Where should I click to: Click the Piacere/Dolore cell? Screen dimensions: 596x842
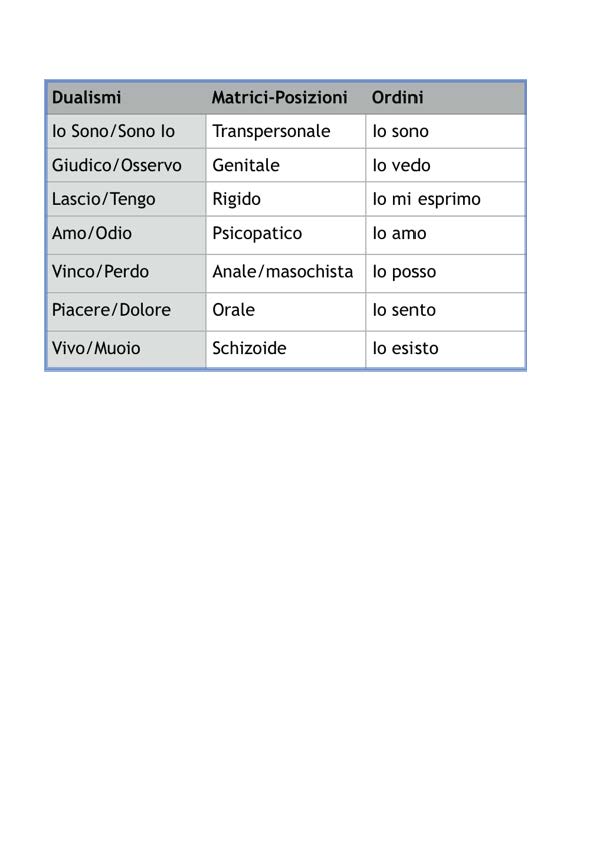[x=126, y=311]
